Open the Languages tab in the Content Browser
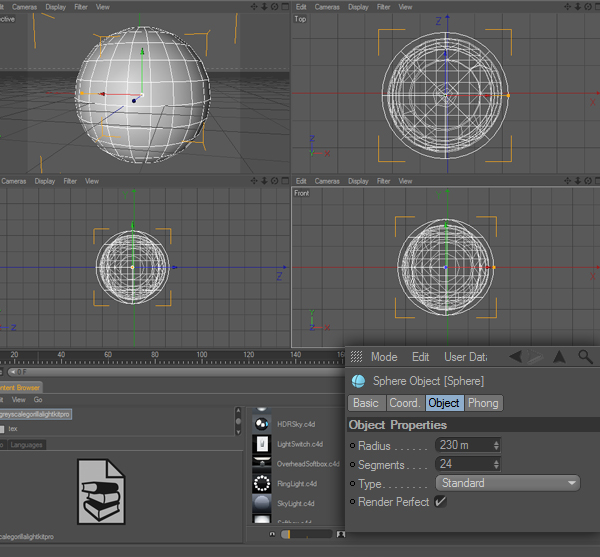The height and width of the screenshot is (557, 600). 26,445
